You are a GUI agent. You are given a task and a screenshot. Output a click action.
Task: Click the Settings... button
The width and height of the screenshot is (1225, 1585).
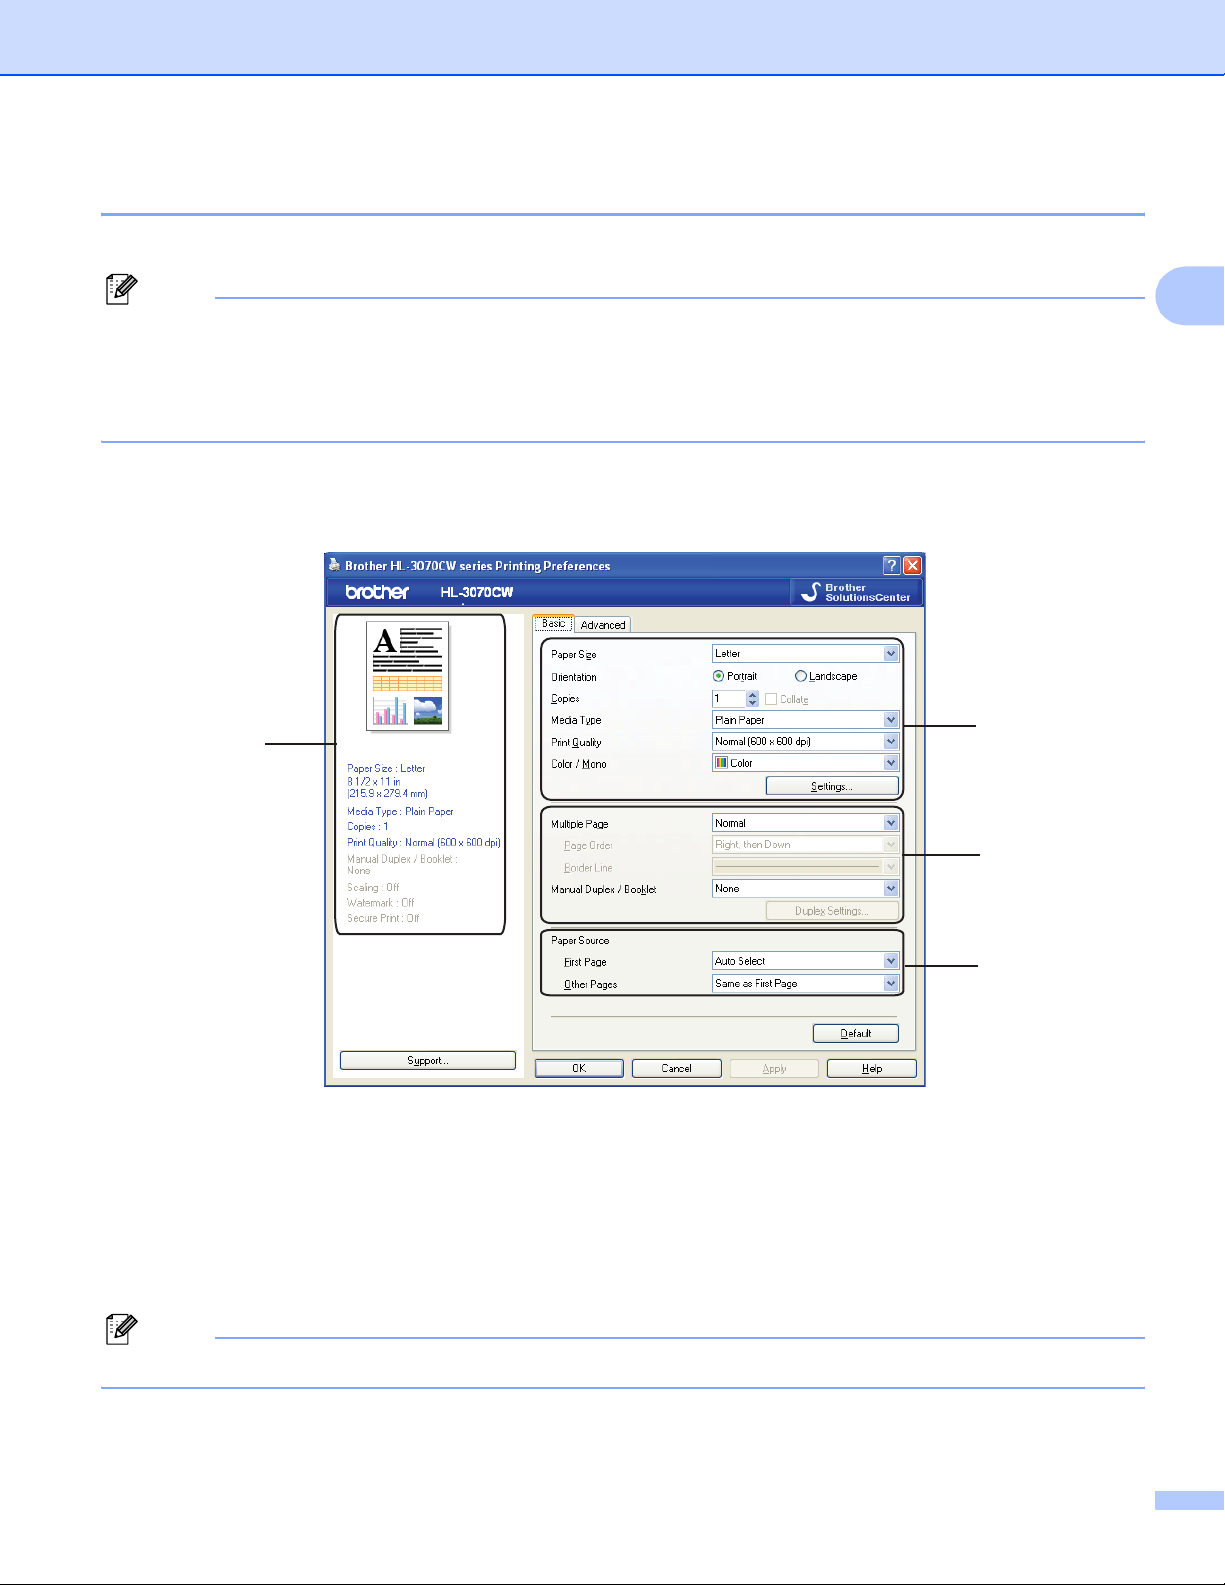pyautogui.click(x=832, y=786)
